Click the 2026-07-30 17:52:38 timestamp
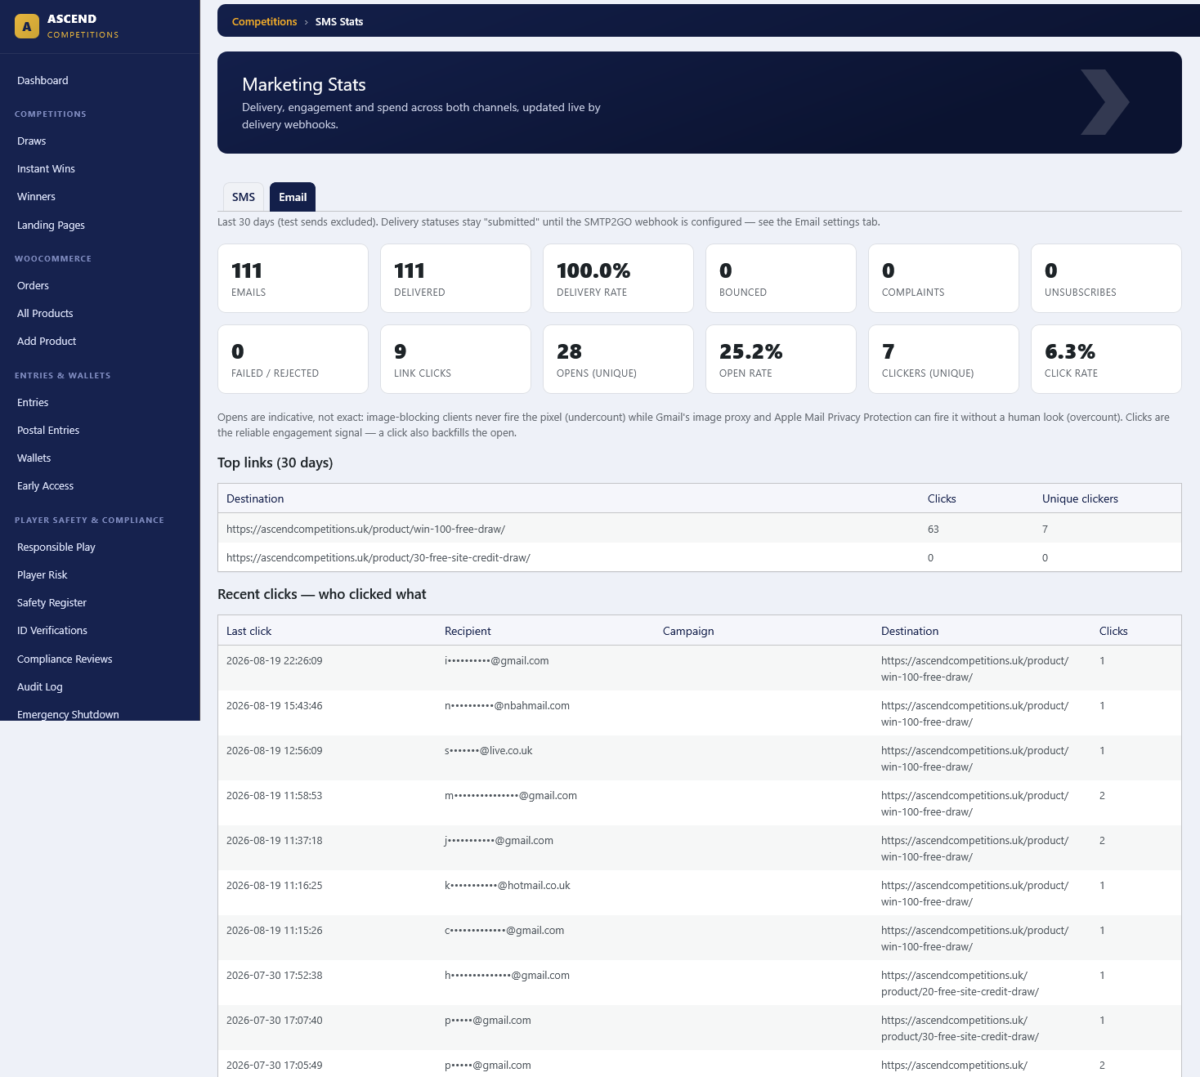 274,976
